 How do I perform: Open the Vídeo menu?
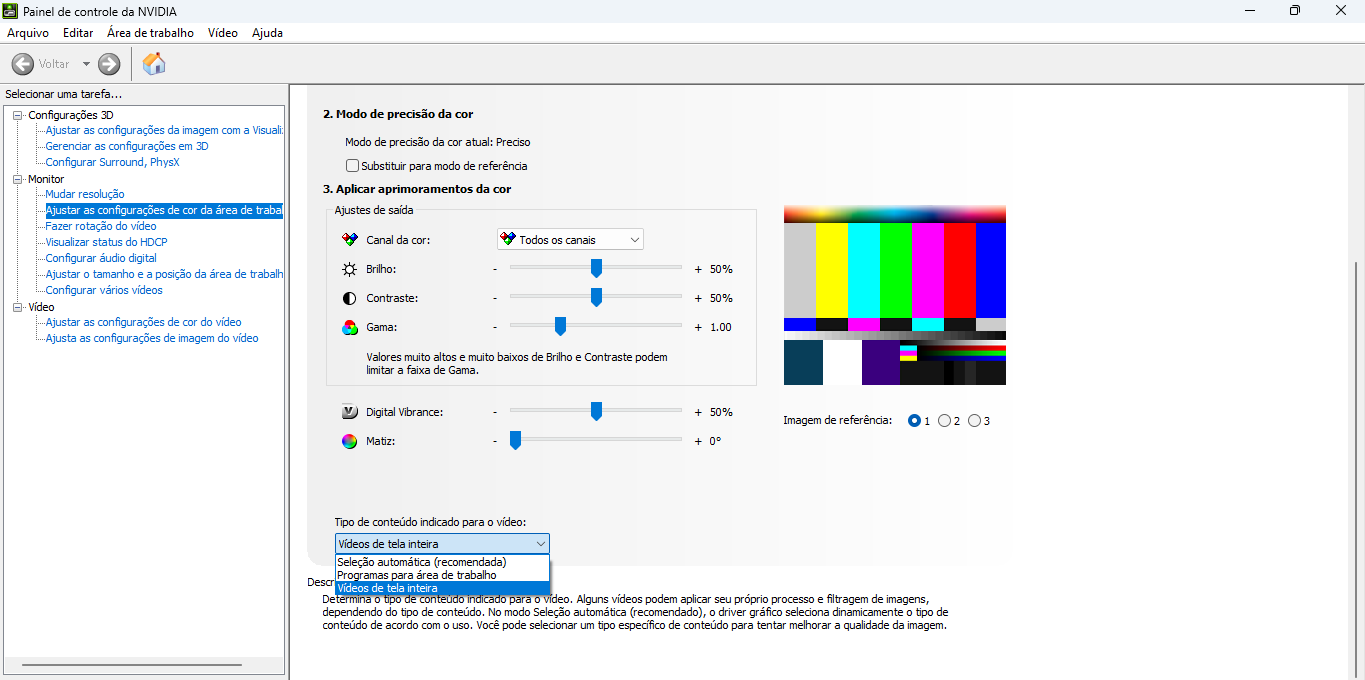coord(223,33)
